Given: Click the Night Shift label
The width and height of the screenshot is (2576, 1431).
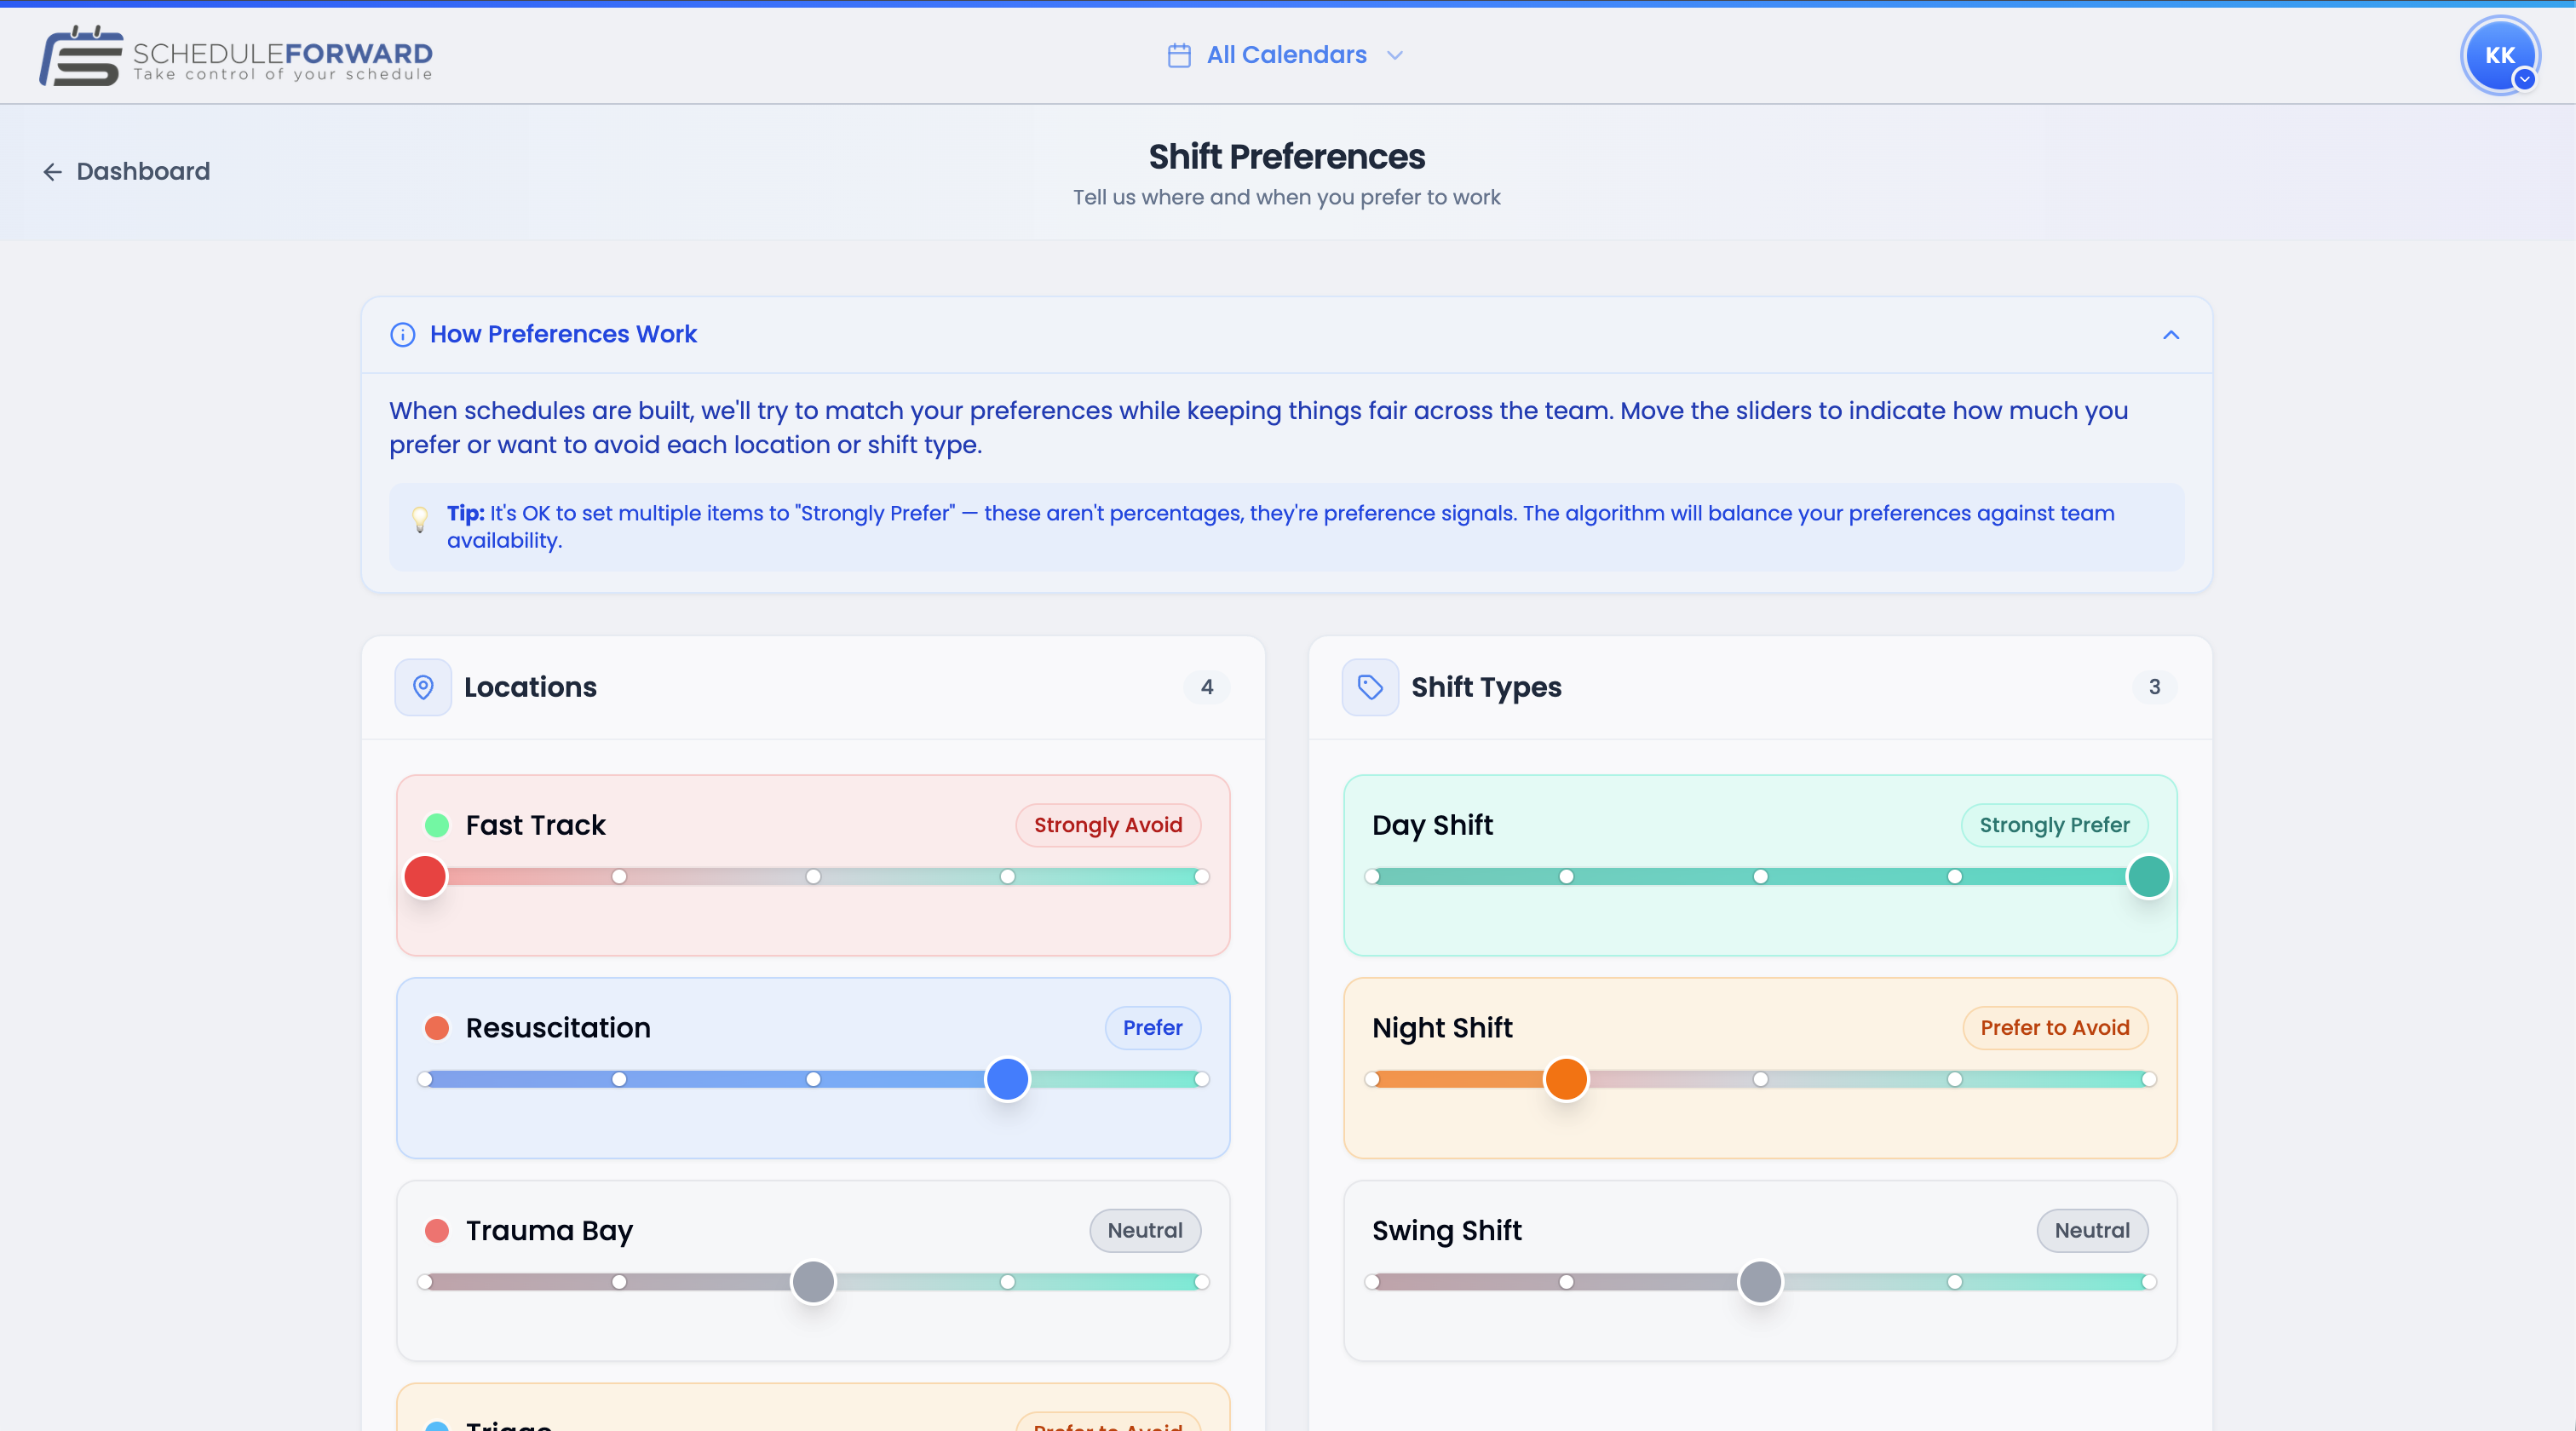Looking at the screenshot, I should click(1442, 1028).
